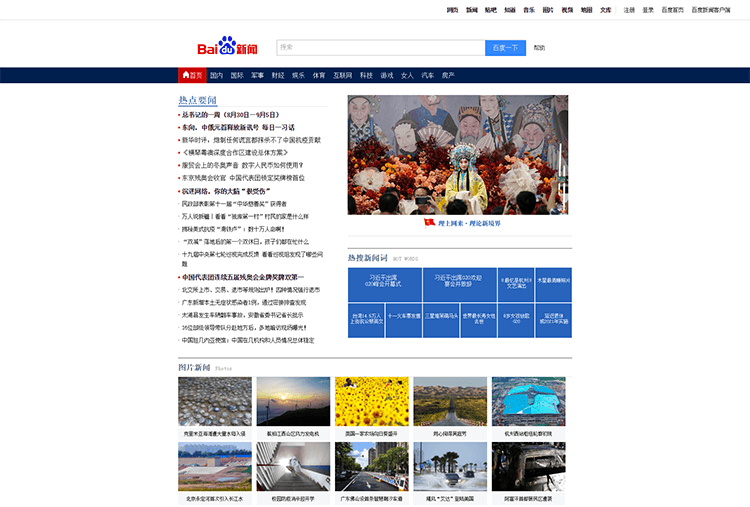Click inside the search input box
The width and height of the screenshot is (750, 507).
380,47
